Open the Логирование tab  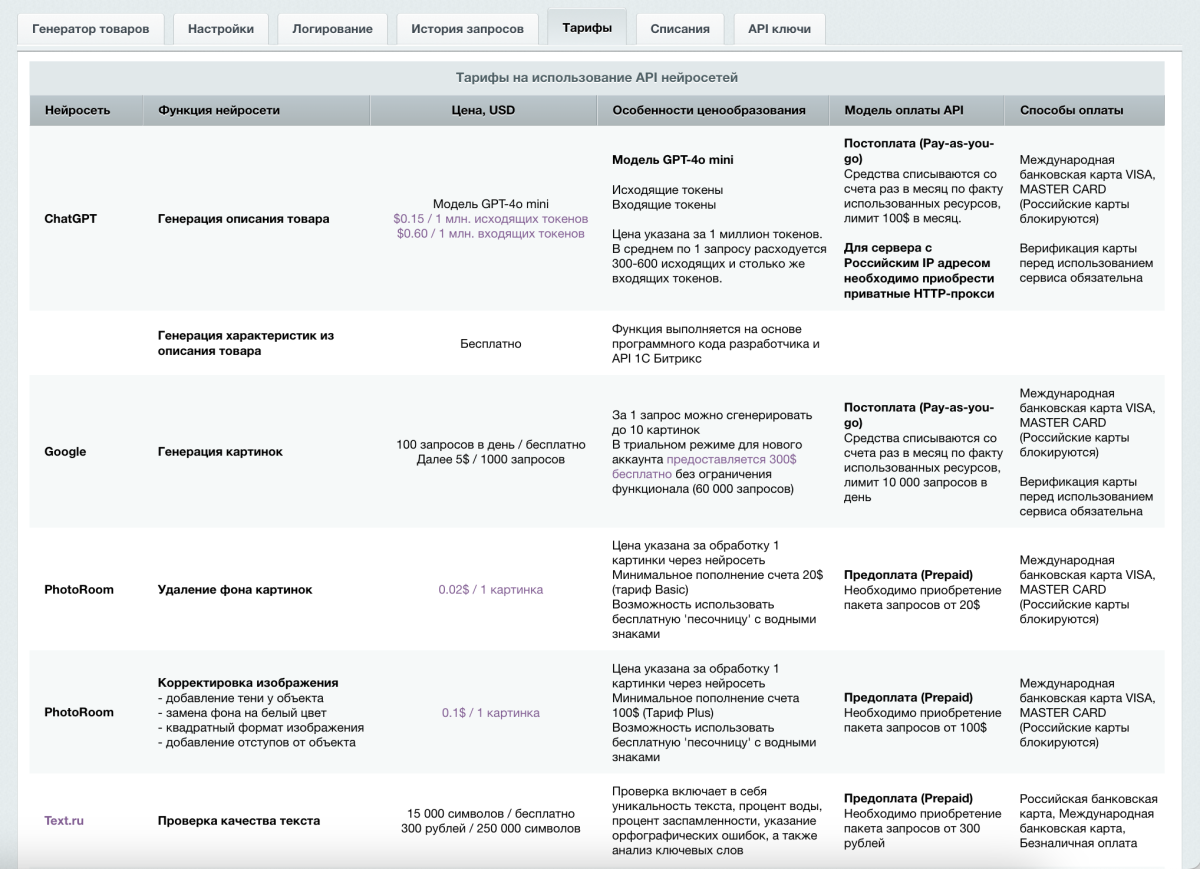point(332,29)
